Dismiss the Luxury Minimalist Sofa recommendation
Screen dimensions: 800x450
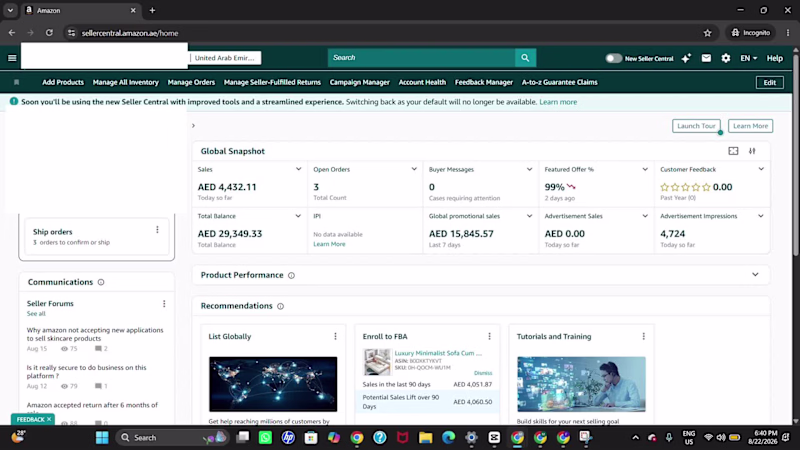tap(483, 373)
